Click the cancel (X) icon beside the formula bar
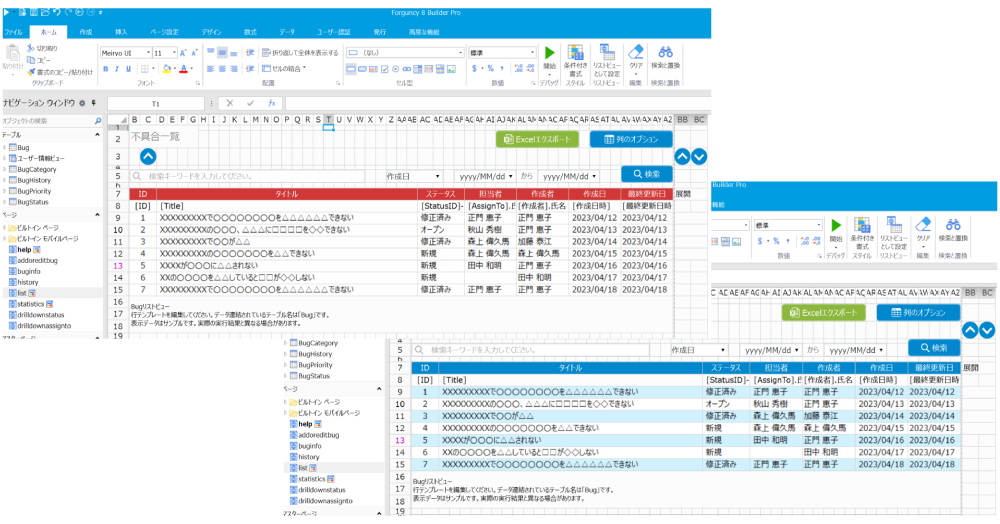1000x524 pixels. point(230,103)
